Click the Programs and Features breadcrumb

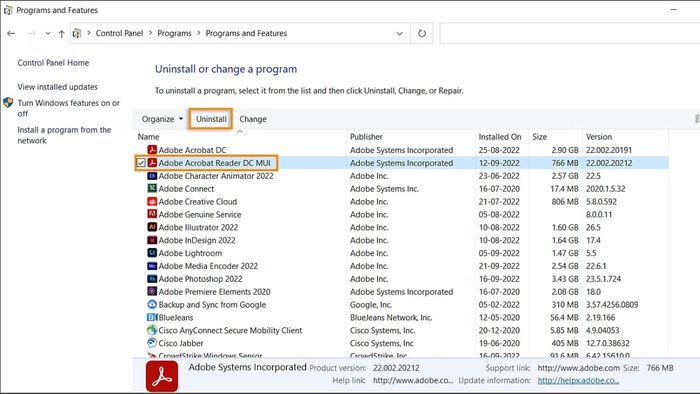[246, 33]
